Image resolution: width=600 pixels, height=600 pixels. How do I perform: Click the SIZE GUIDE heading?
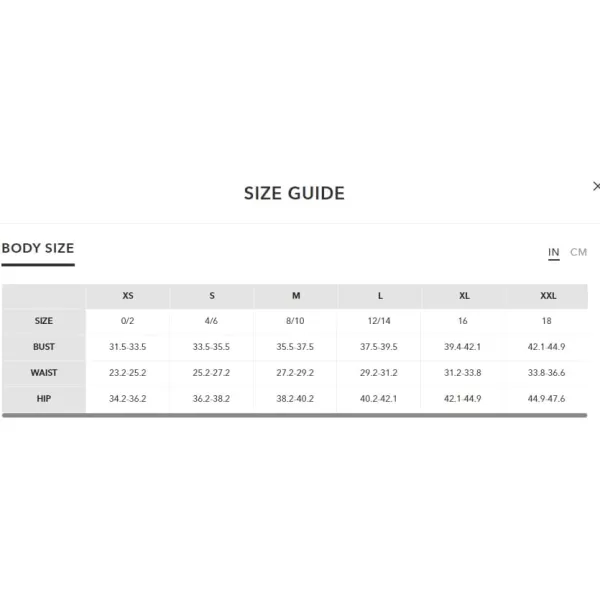(x=294, y=193)
